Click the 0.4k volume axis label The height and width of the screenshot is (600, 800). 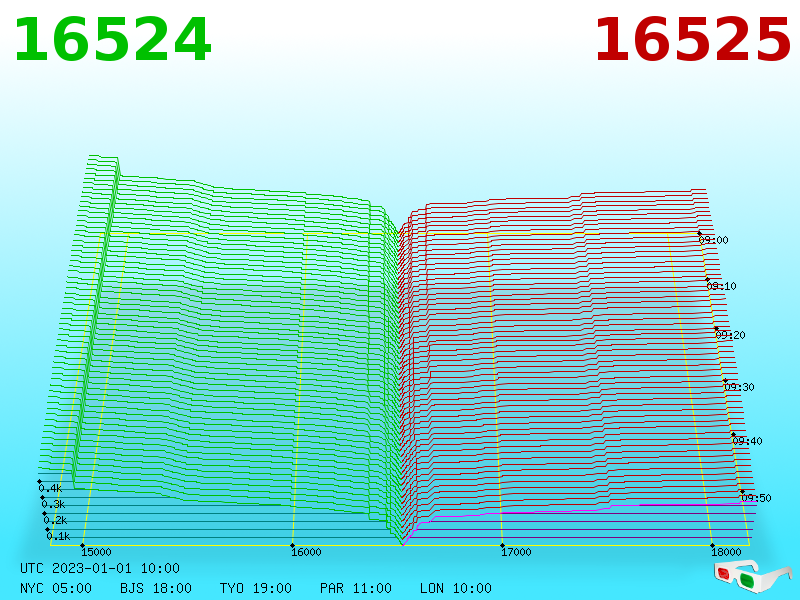pos(50,488)
